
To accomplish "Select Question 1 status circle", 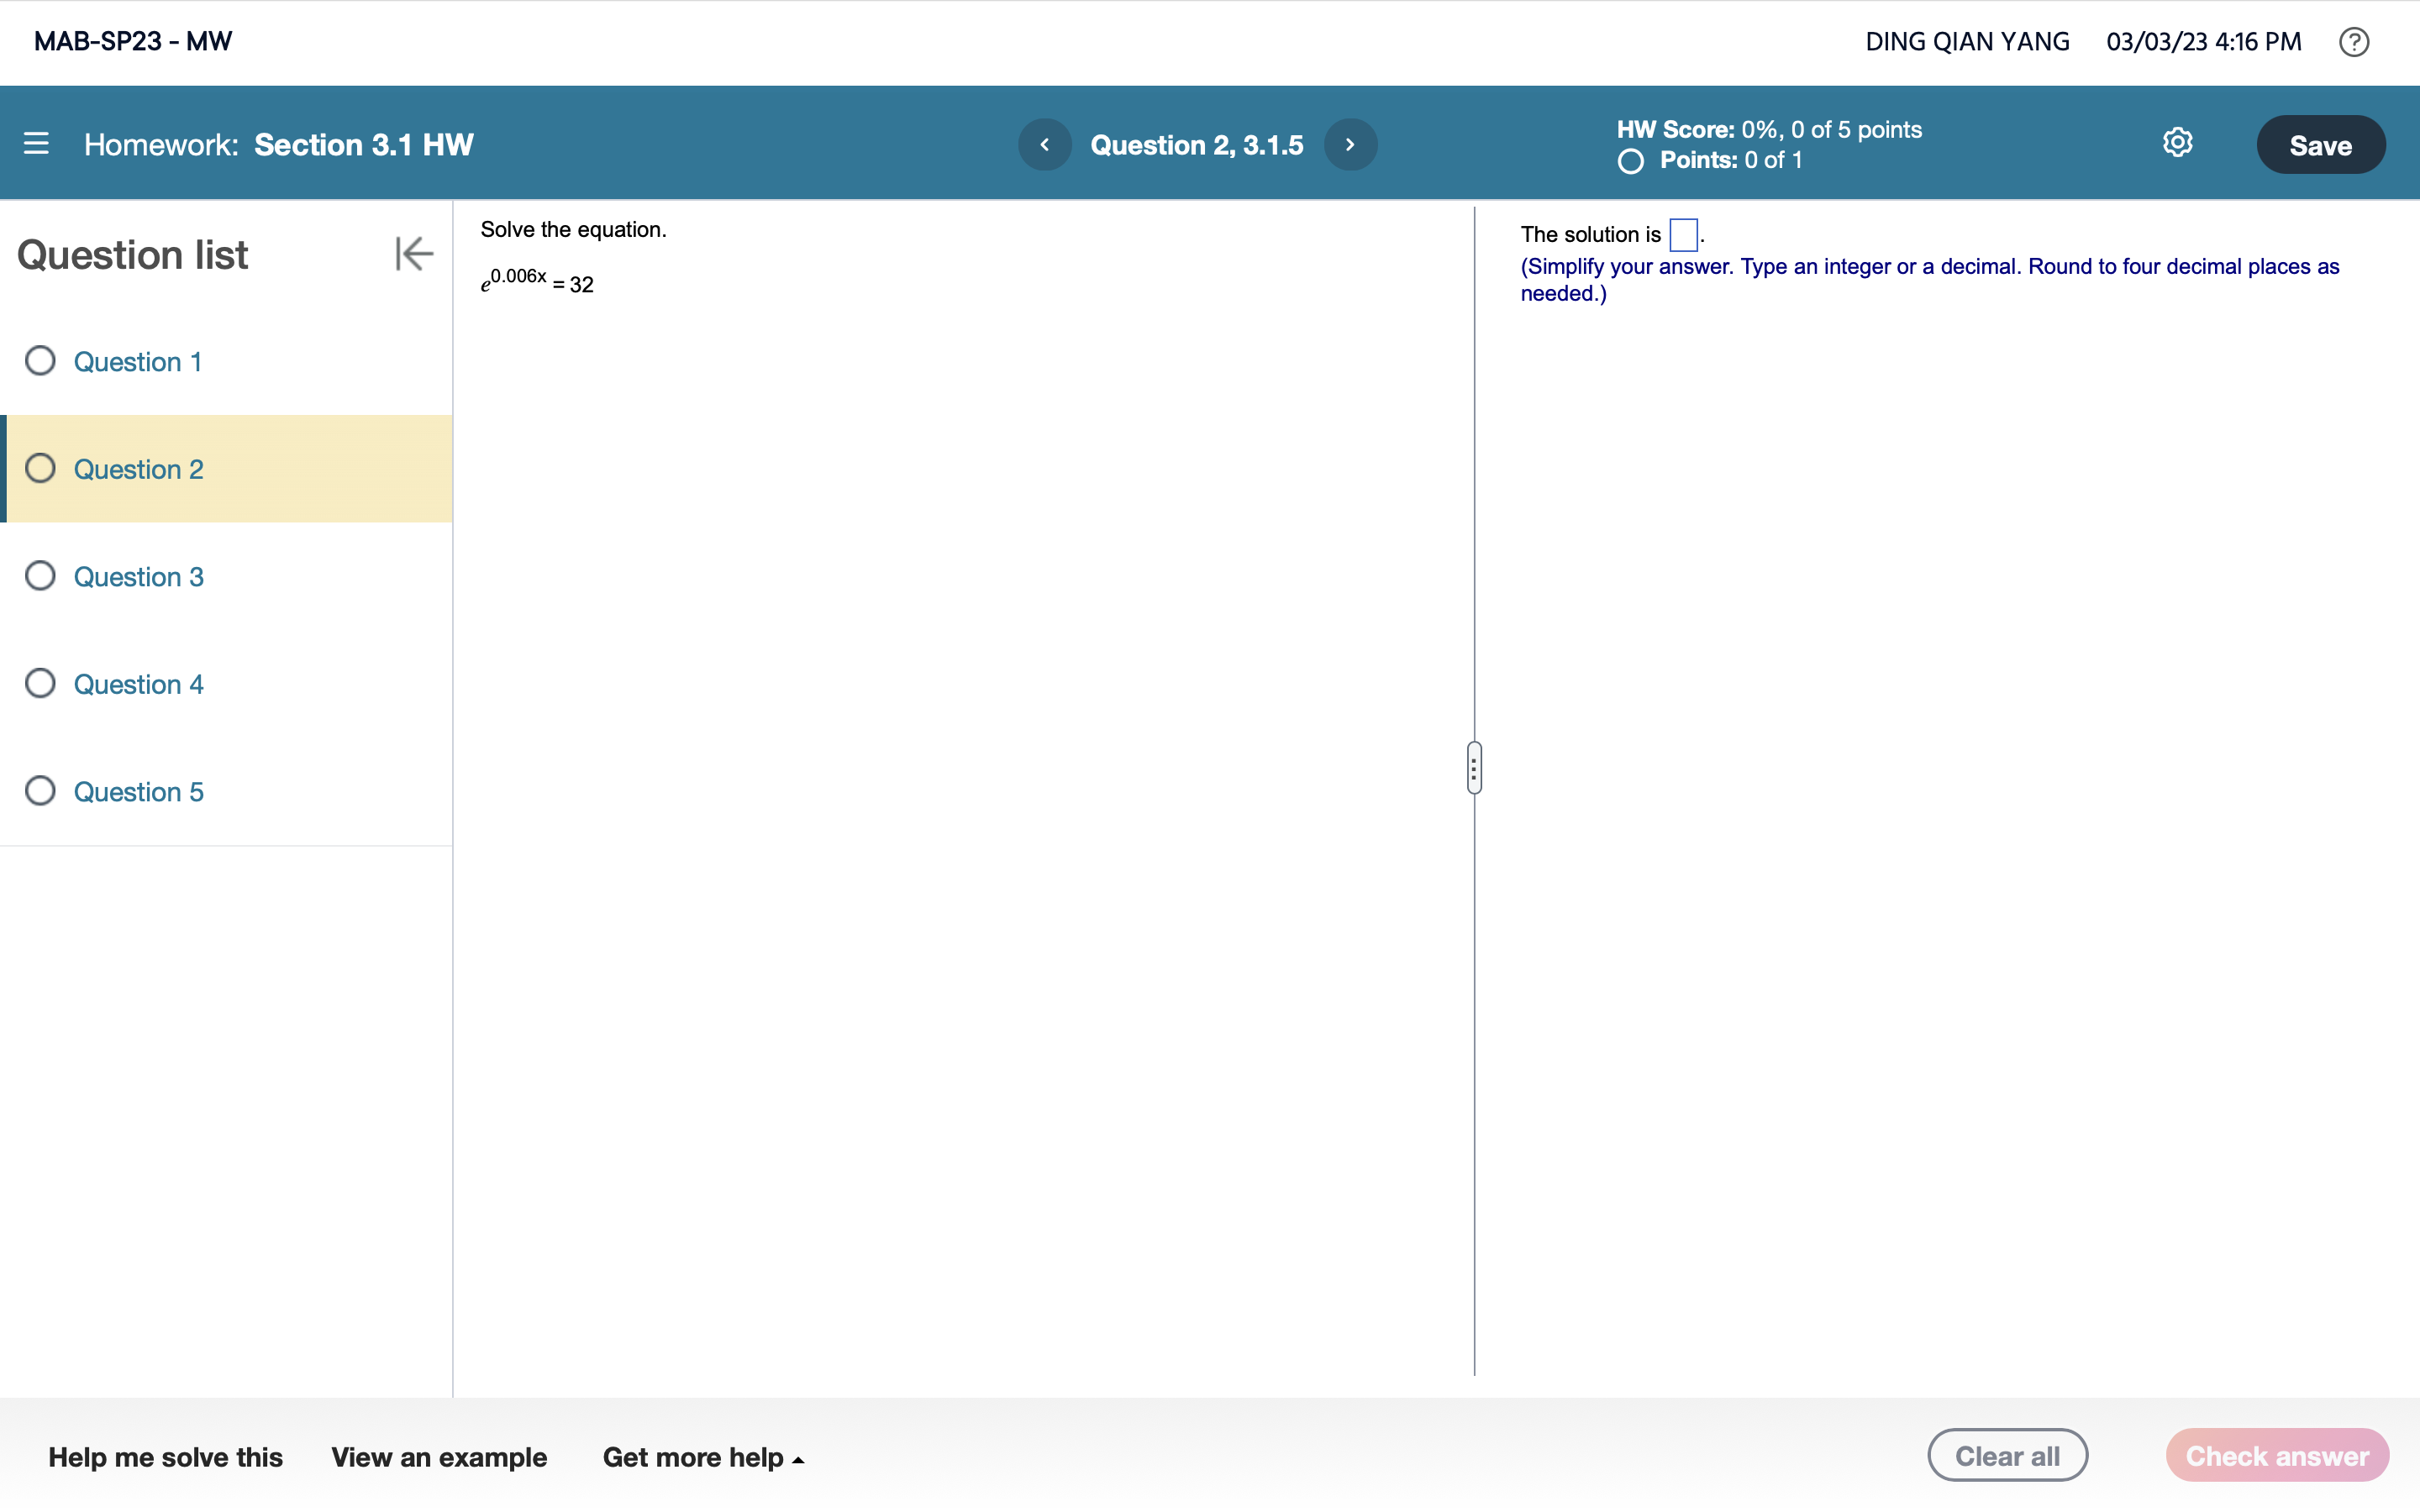I will (x=40, y=361).
